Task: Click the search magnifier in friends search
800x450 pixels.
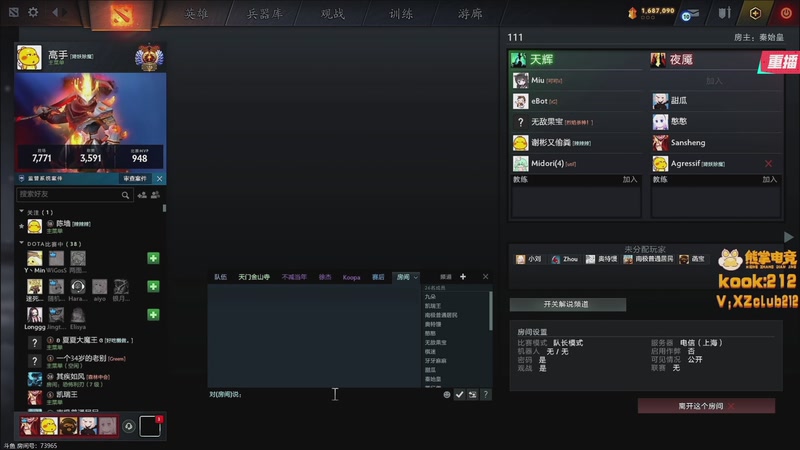Action: [x=125, y=195]
